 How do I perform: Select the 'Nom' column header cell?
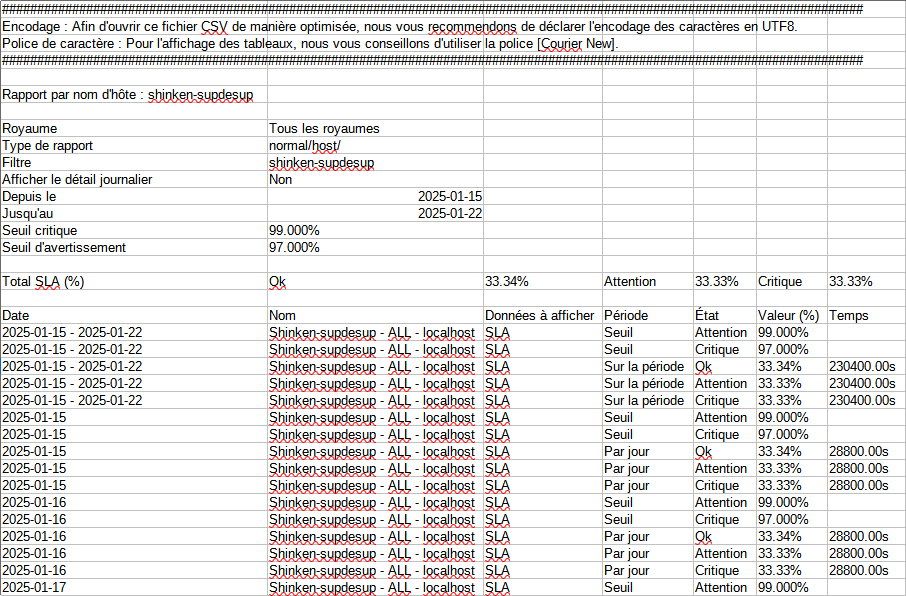point(284,315)
